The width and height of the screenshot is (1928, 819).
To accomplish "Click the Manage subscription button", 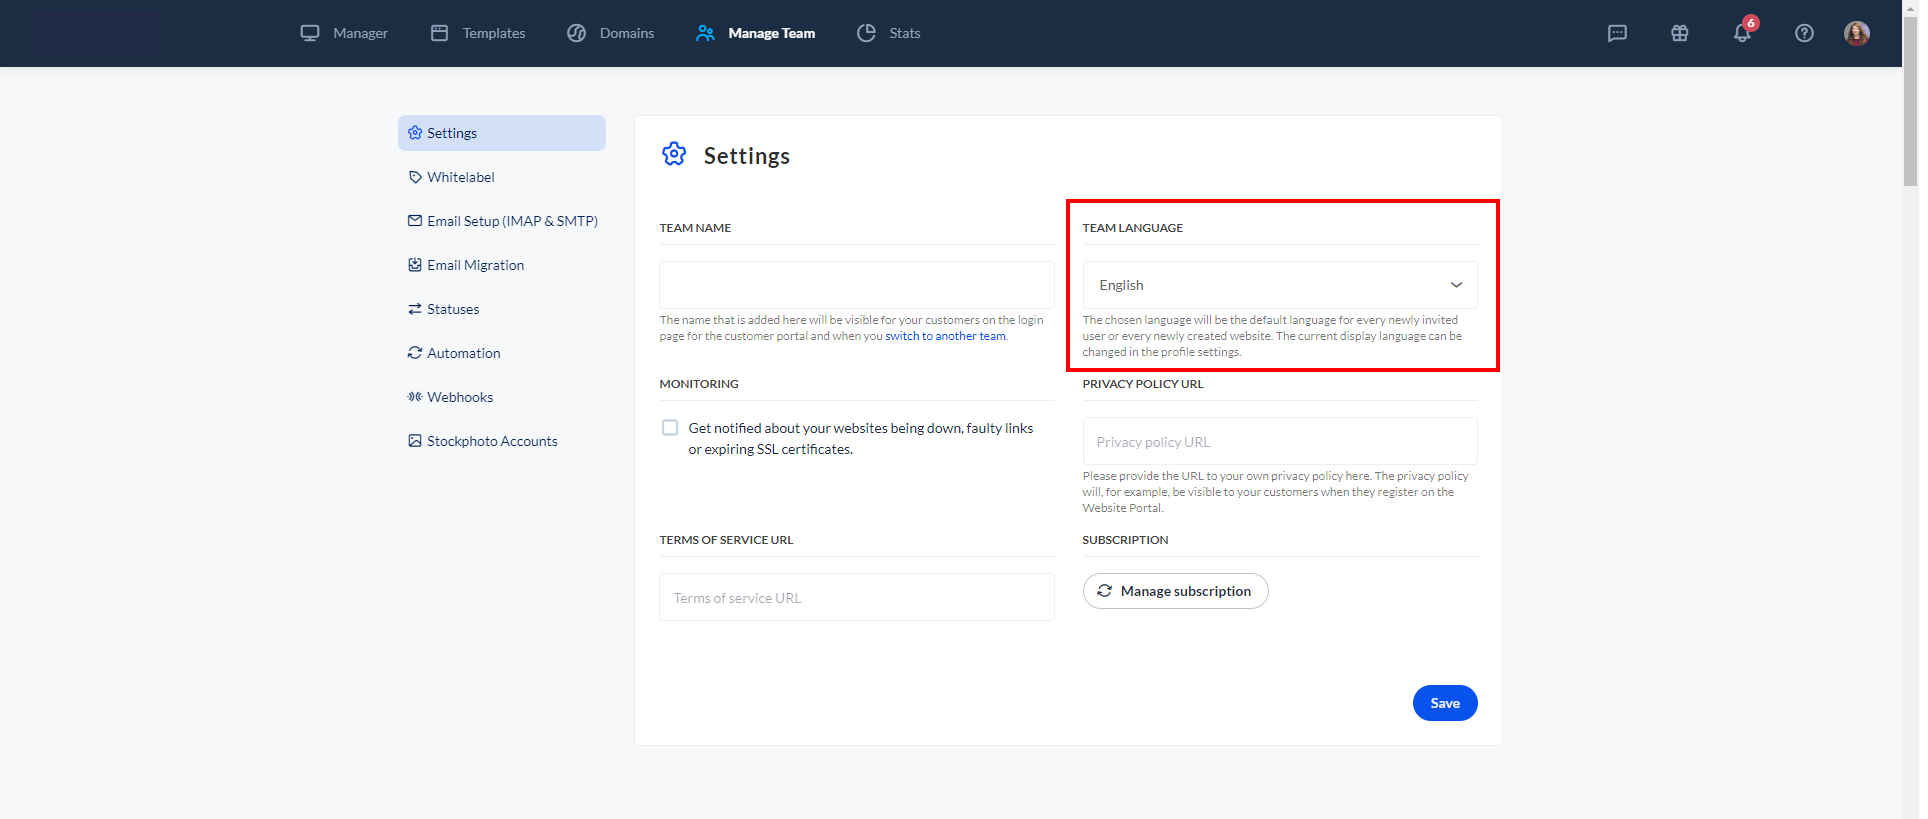I will click(x=1175, y=591).
